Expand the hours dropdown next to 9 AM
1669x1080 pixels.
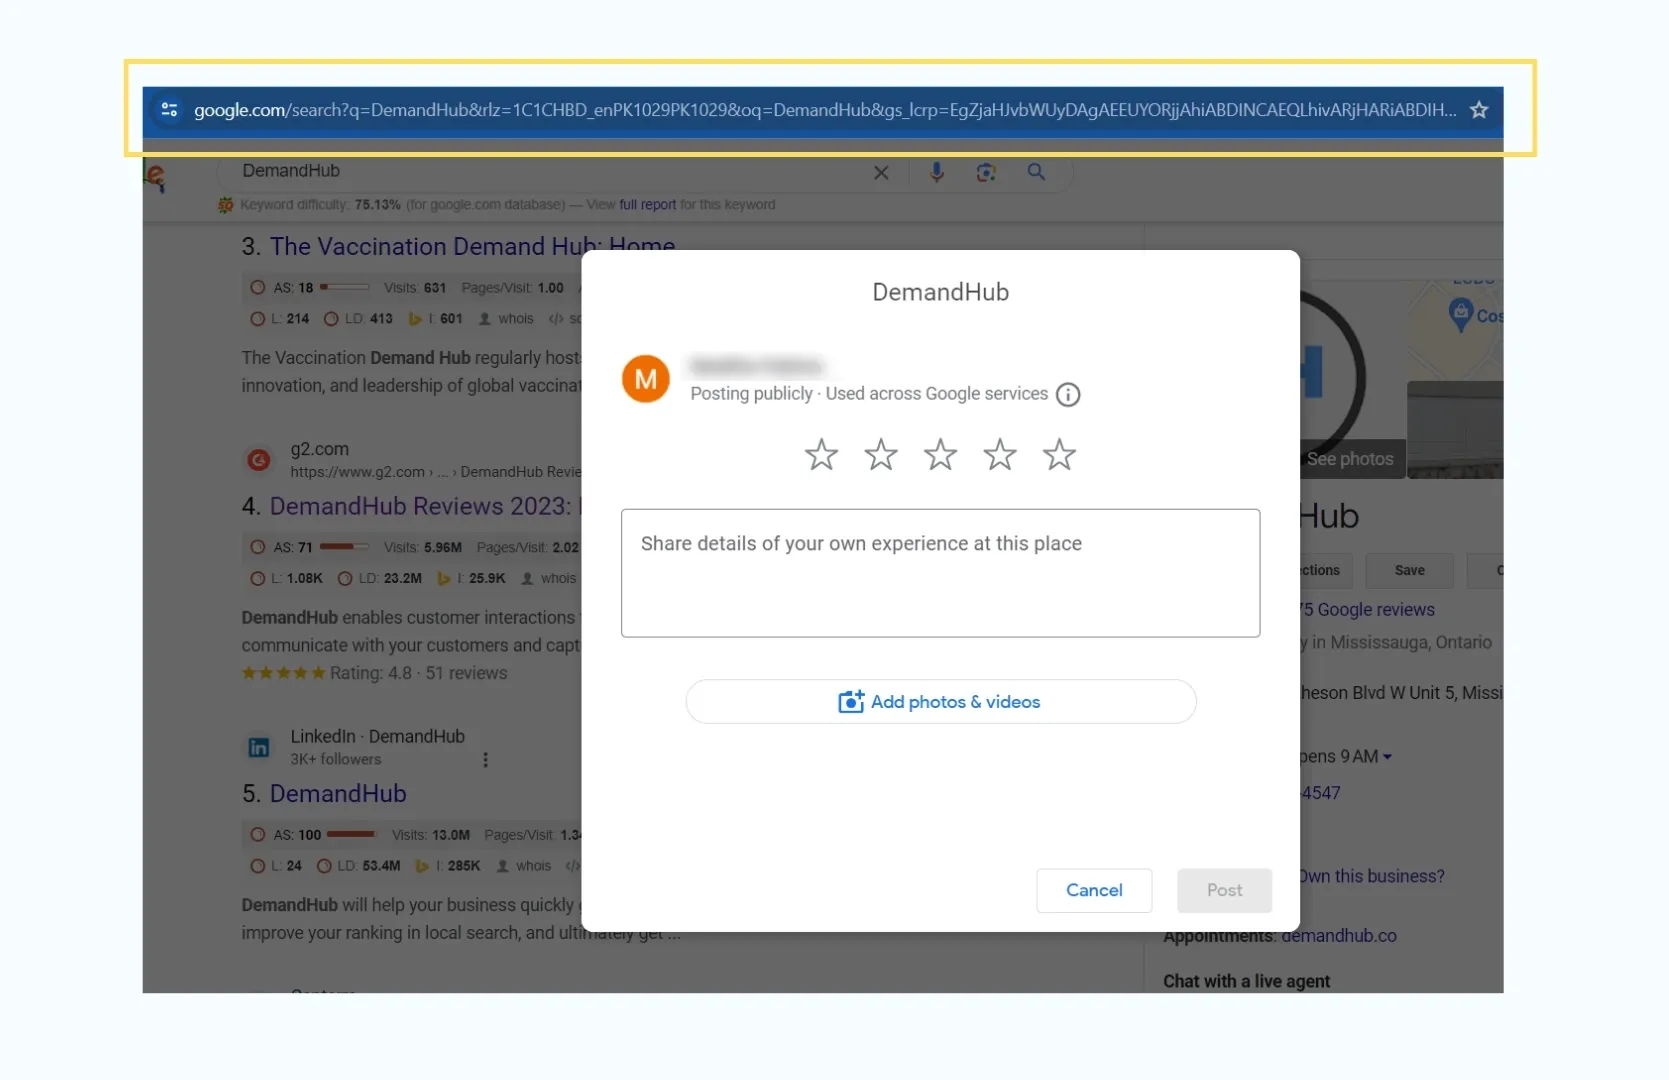(1387, 757)
